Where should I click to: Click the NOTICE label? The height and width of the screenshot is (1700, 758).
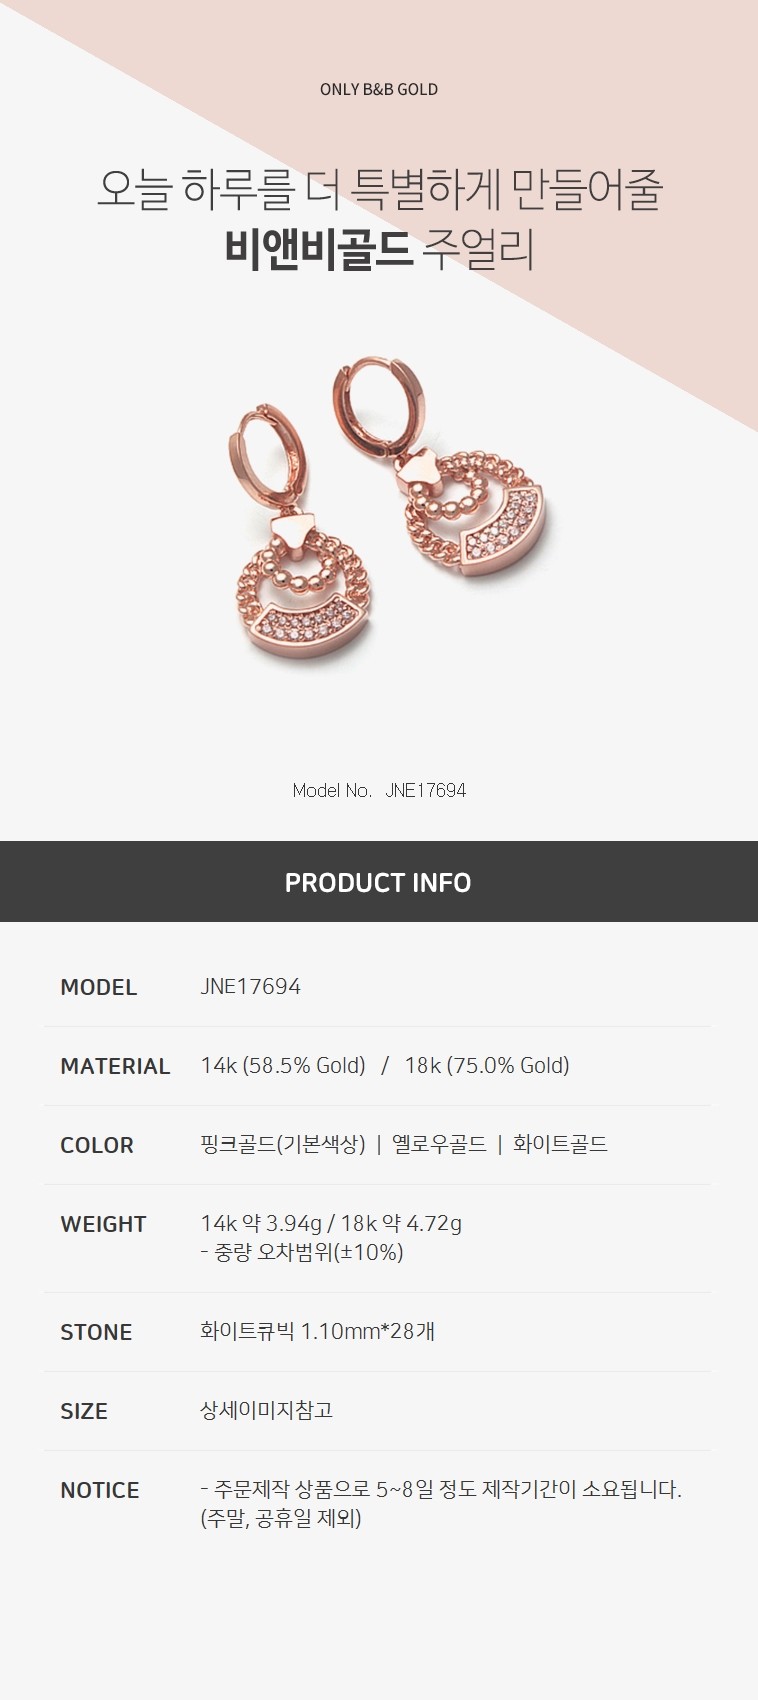point(100,1490)
